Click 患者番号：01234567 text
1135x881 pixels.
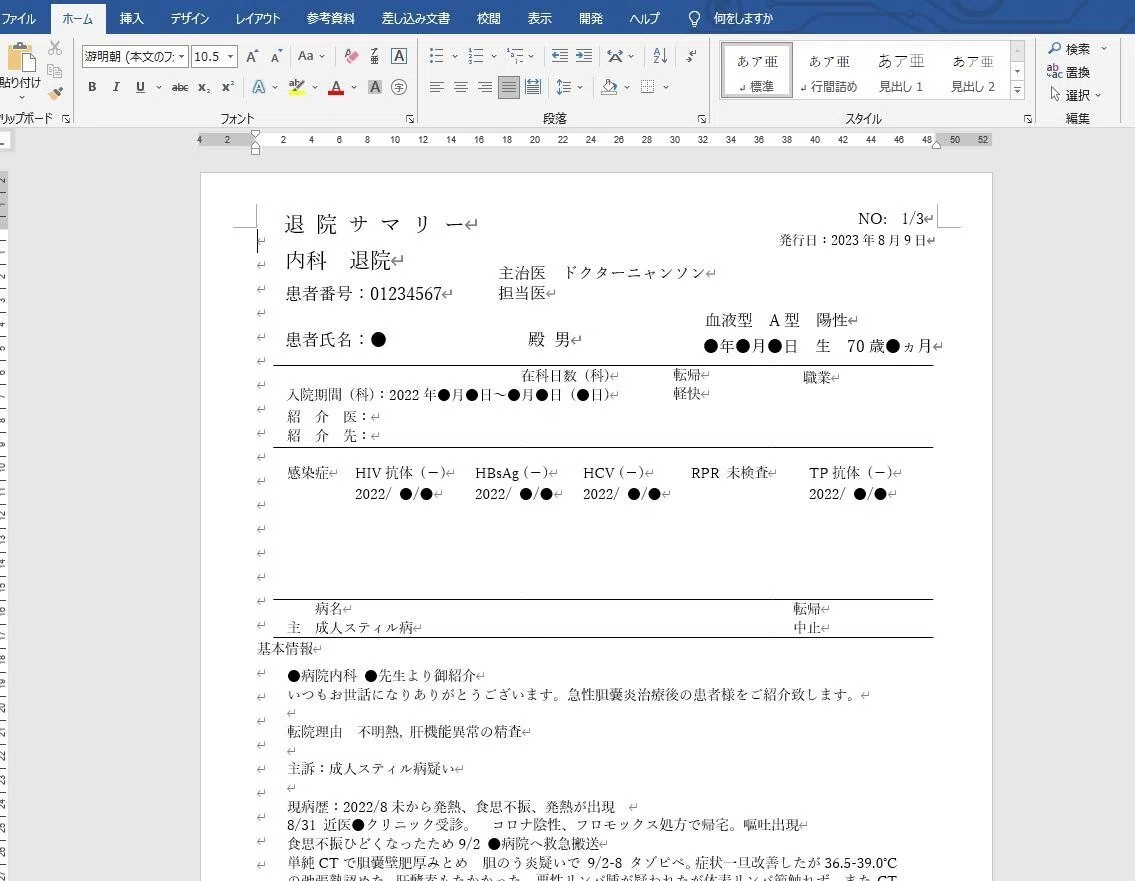click(x=364, y=294)
